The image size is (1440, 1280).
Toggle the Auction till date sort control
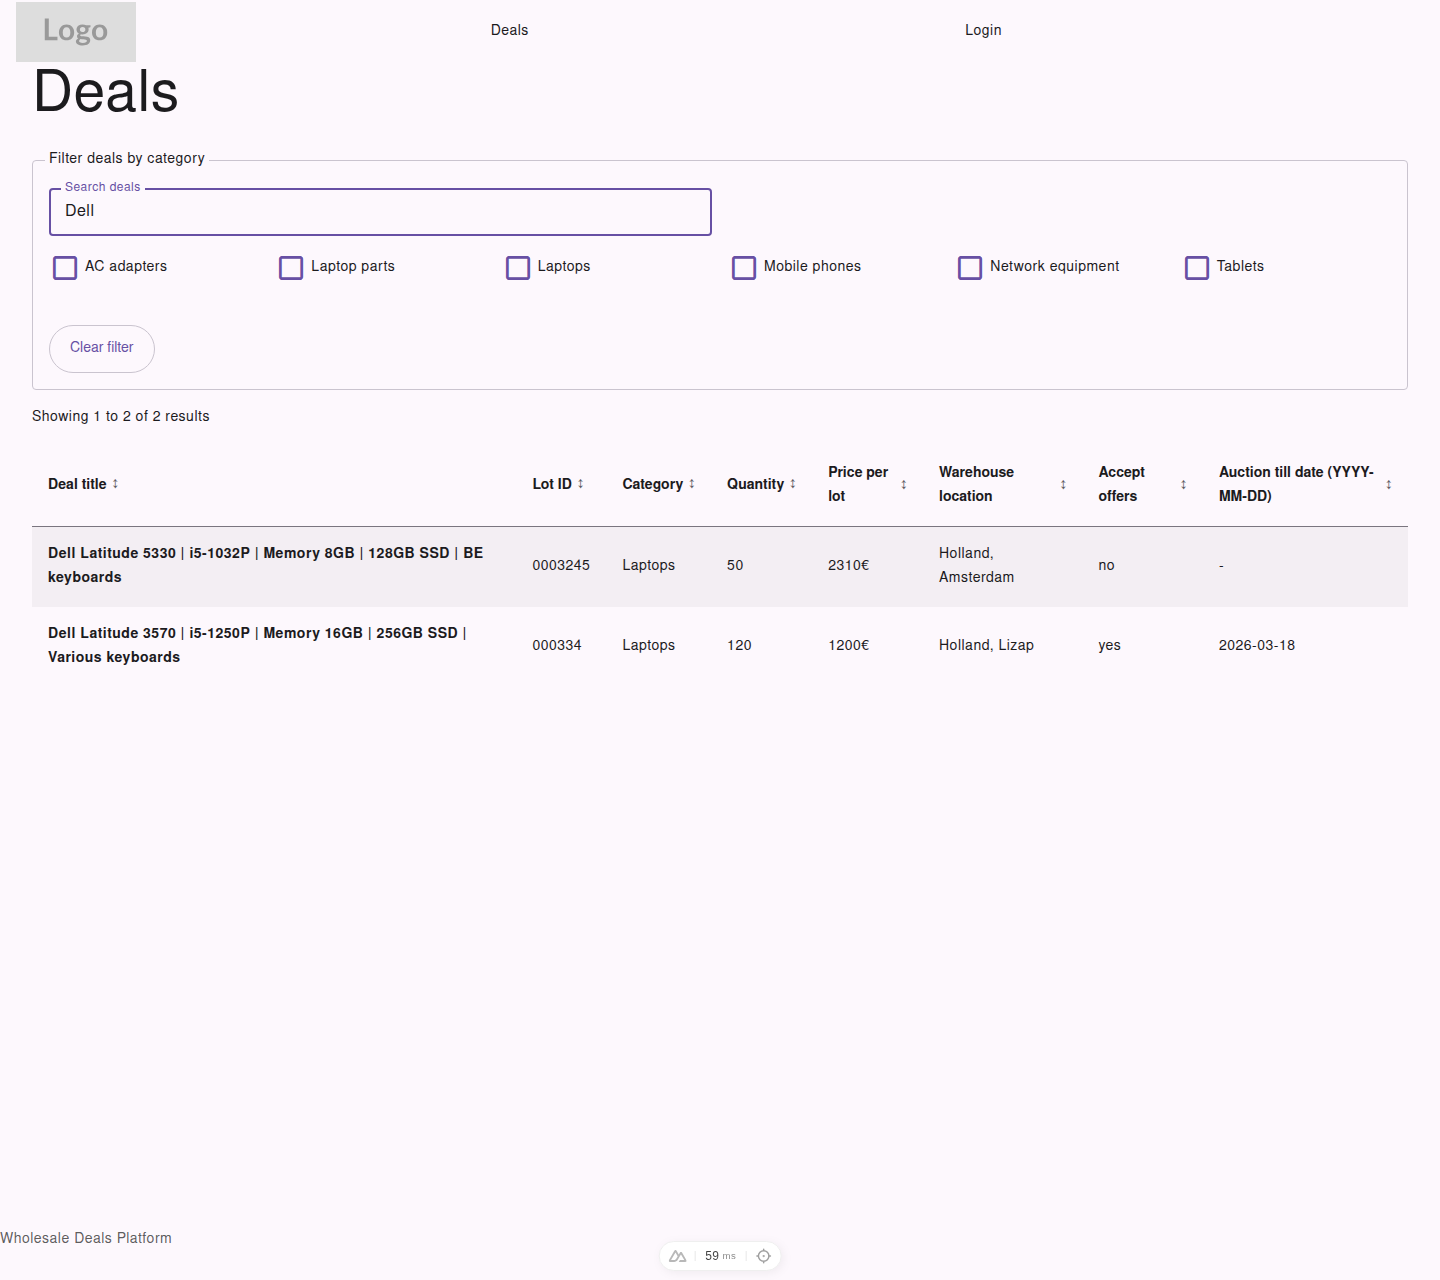click(1388, 483)
